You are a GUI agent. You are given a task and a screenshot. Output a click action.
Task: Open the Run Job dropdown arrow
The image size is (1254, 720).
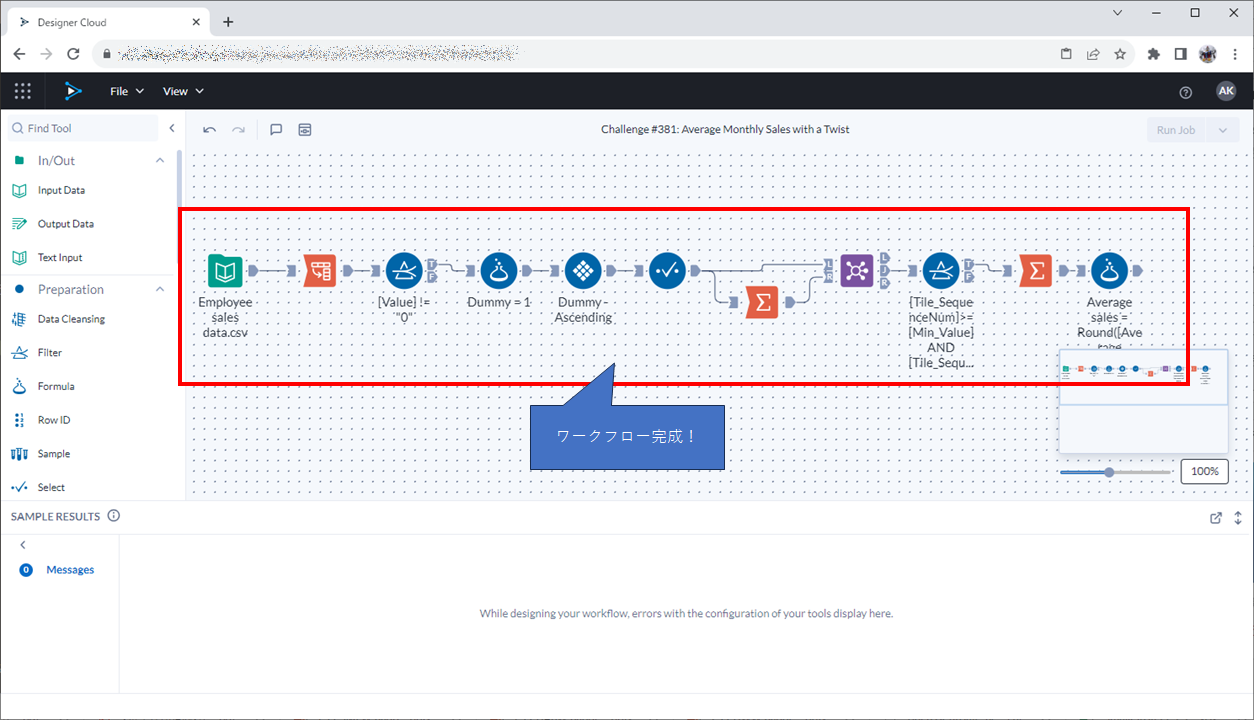(1221, 130)
